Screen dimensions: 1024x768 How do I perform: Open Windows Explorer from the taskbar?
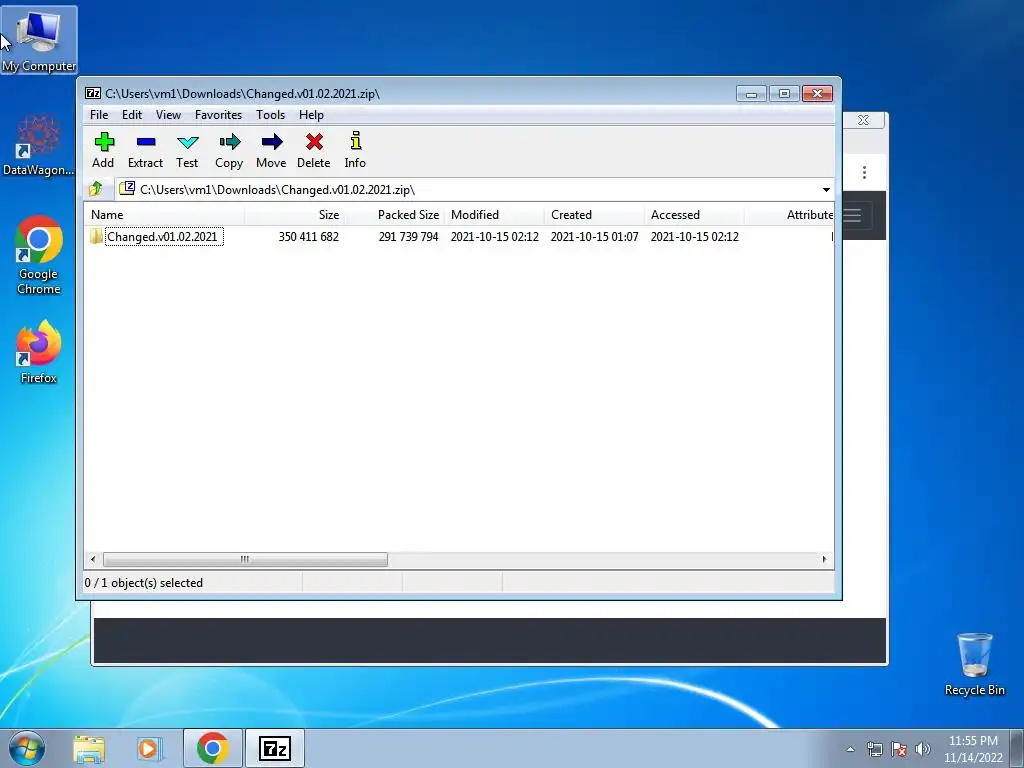point(89,748)
